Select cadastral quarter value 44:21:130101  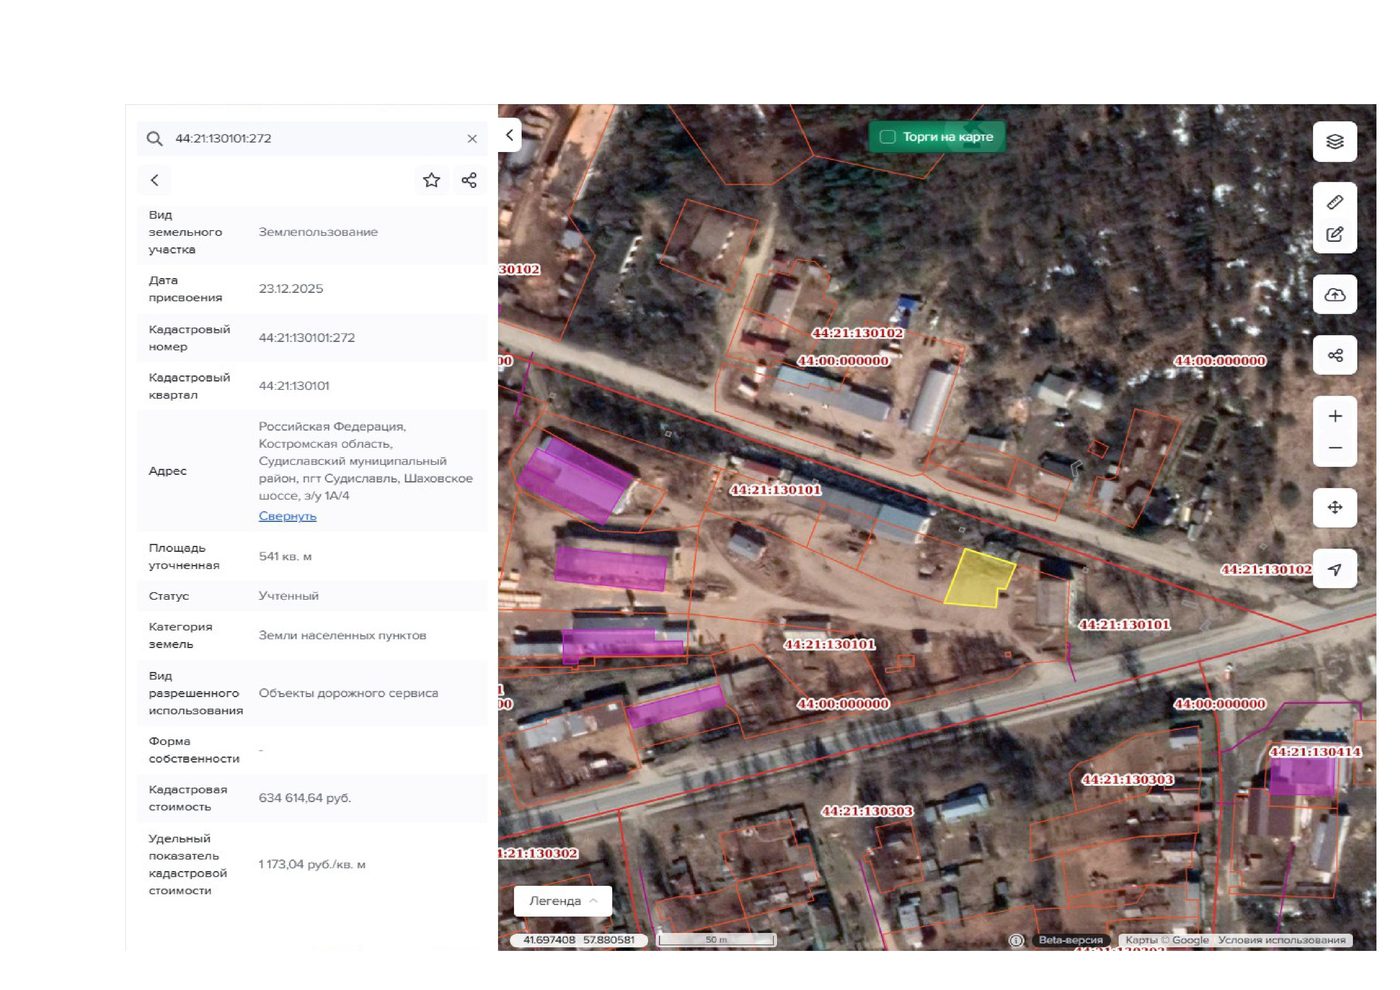pos(294,386)
